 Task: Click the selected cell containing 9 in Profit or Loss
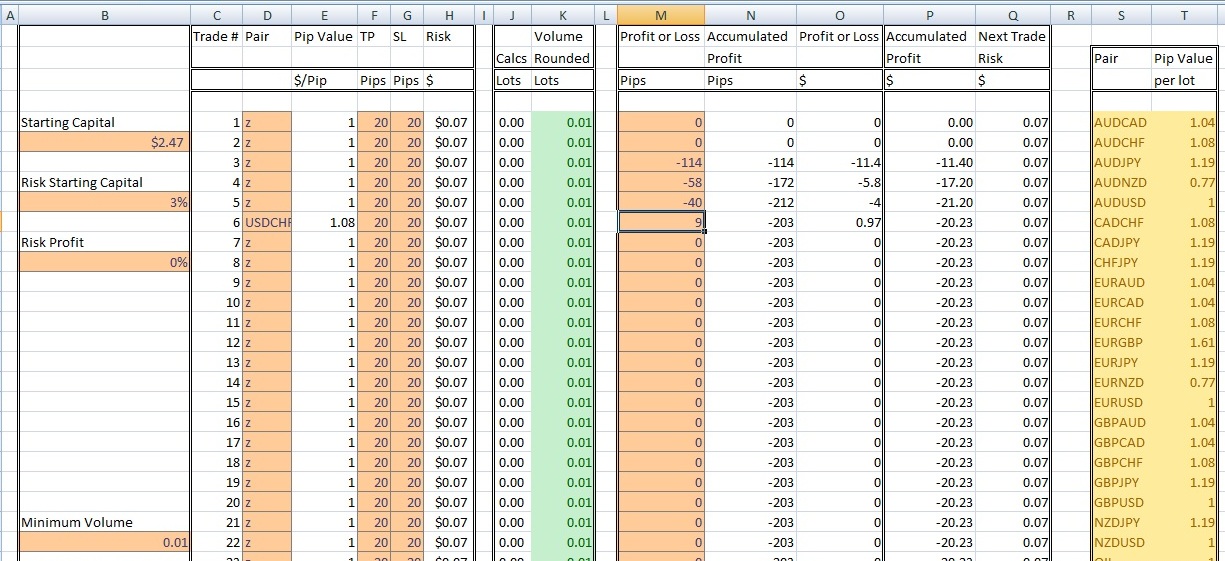(661, 222)
